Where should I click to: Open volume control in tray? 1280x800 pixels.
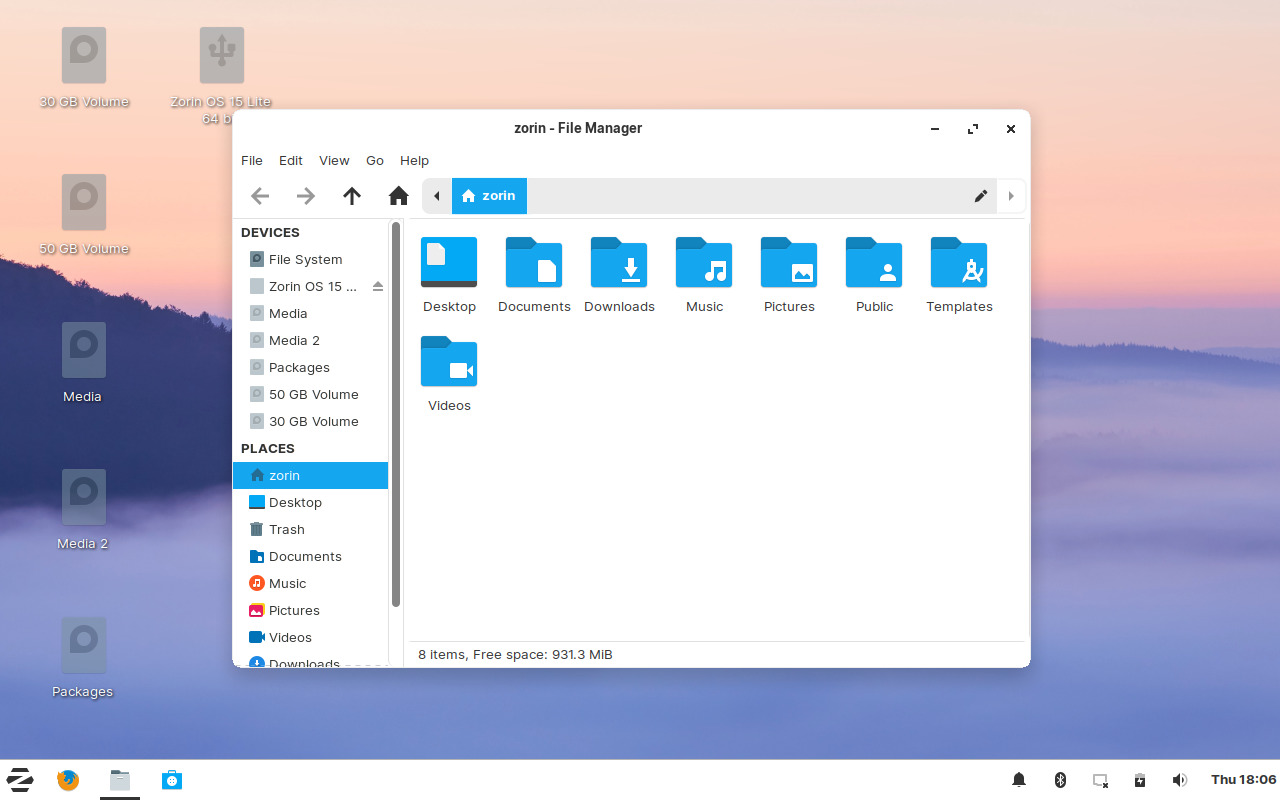1180,780
